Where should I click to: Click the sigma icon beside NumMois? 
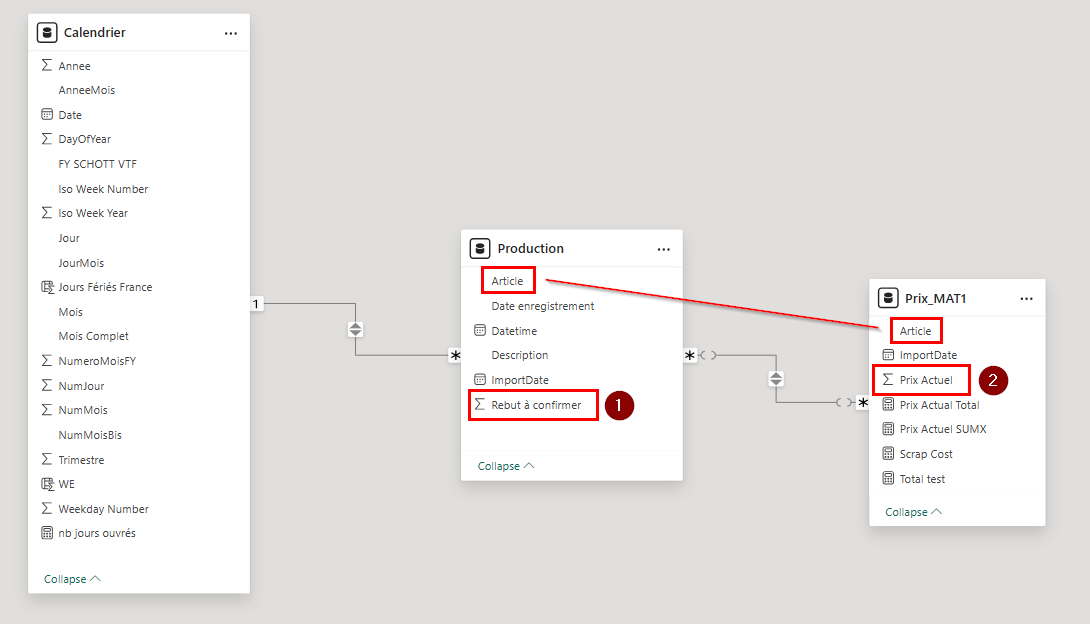tap(47, 410)
